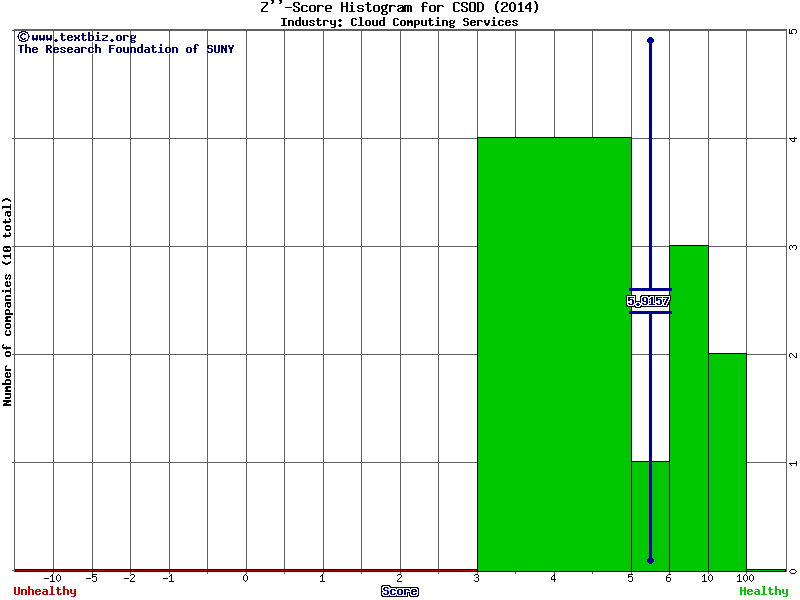Image resolution: width=800 pixels, height=600 pixels.
Task: Click the x-axis tick label '6'
Action: (x=669, y=578)
